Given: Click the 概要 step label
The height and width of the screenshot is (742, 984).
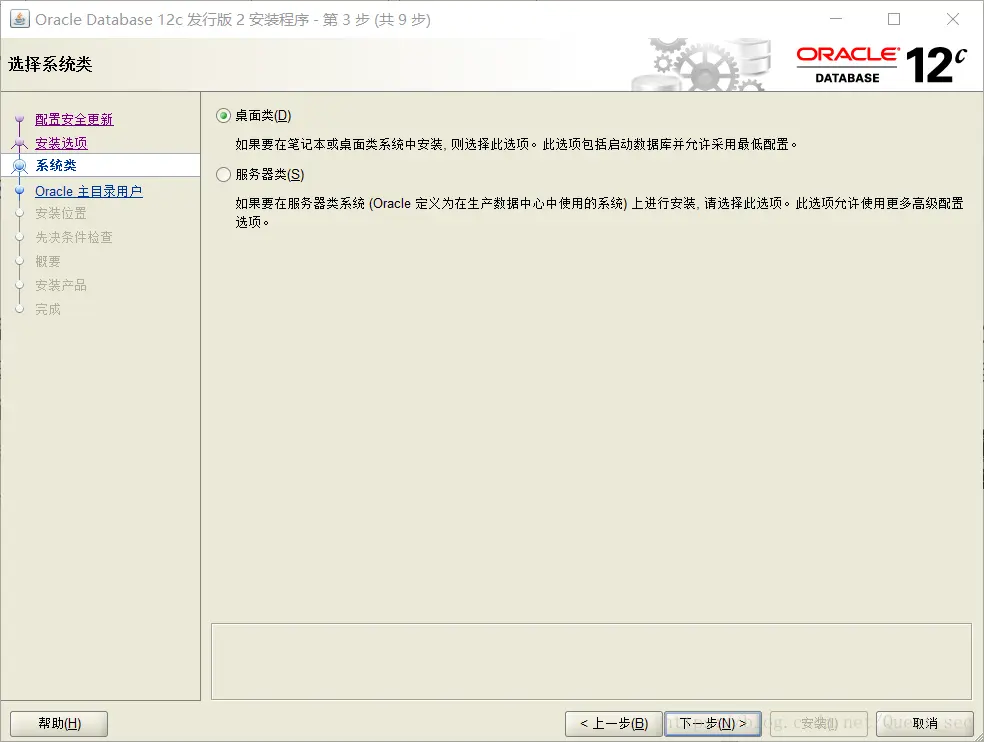Looking at the screenshot, I should pos(48,261).
